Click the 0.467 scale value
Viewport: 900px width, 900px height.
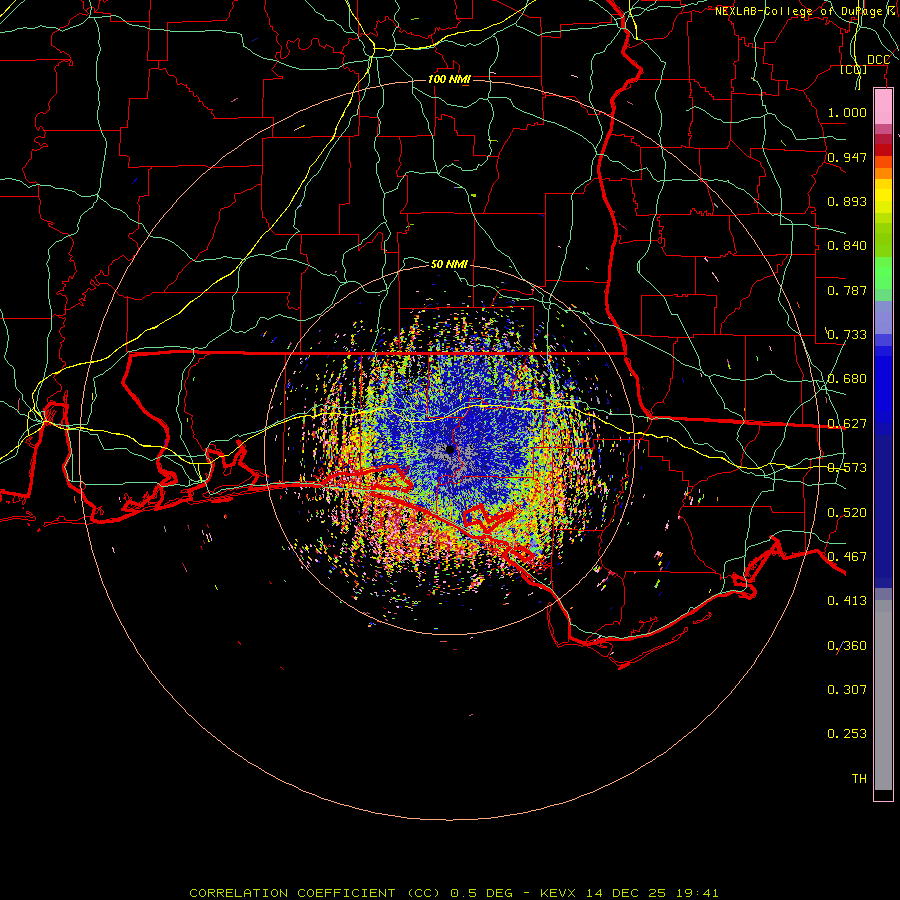tap(847, 557)
